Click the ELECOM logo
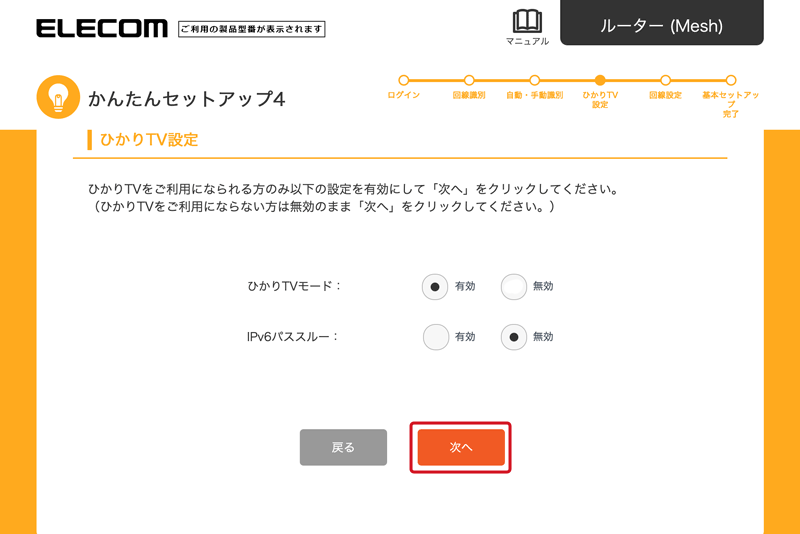Viewport: 800px width, 534px height. click(x=102, y=28)
